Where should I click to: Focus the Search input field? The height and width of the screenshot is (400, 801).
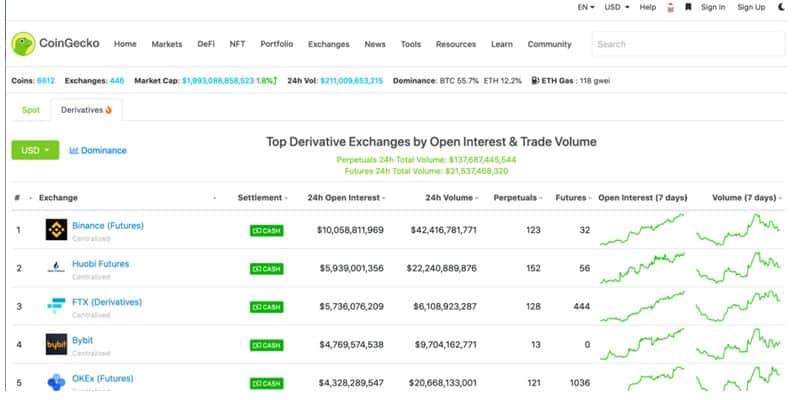(688, 44)
